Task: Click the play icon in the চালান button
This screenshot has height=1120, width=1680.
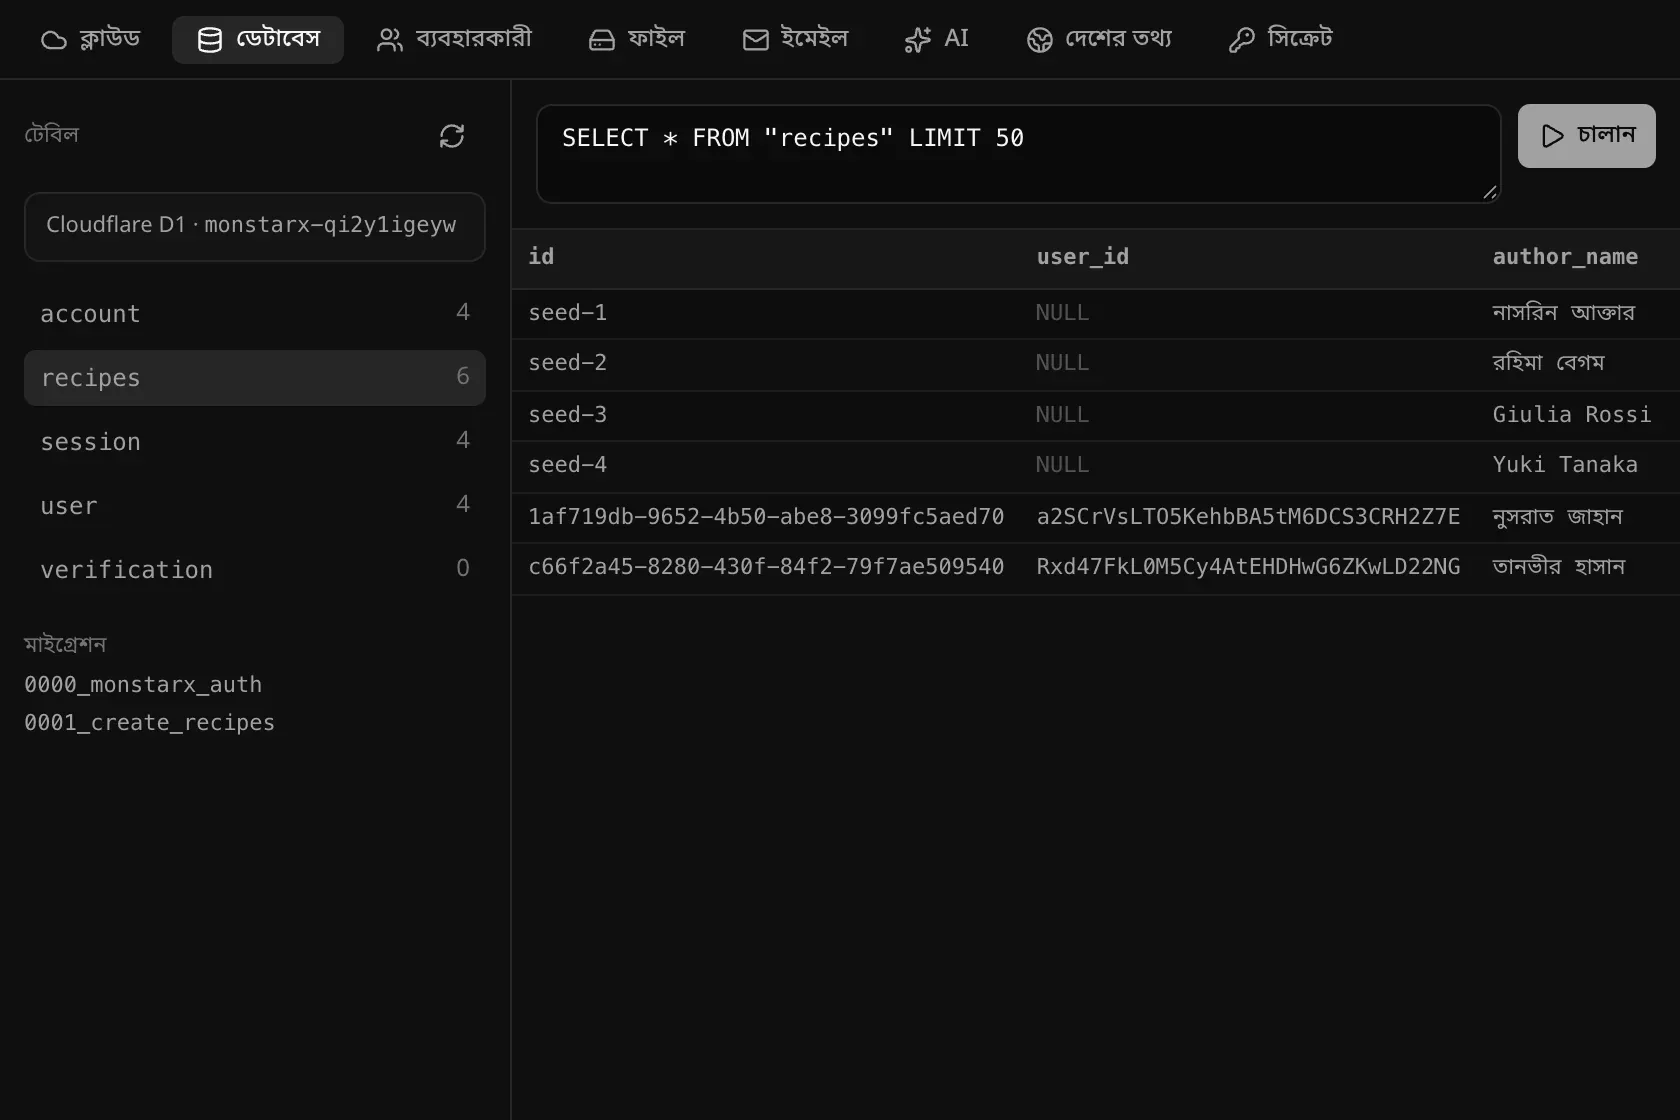Action: 1553,136
